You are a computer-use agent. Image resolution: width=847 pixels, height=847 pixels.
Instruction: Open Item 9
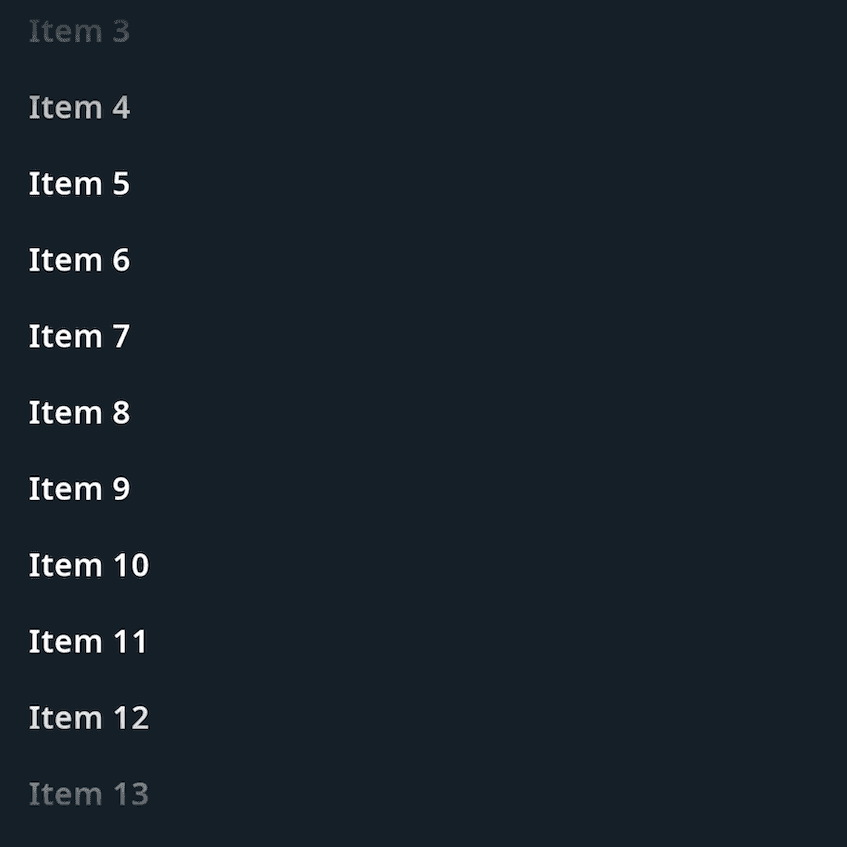click(79, 489)
